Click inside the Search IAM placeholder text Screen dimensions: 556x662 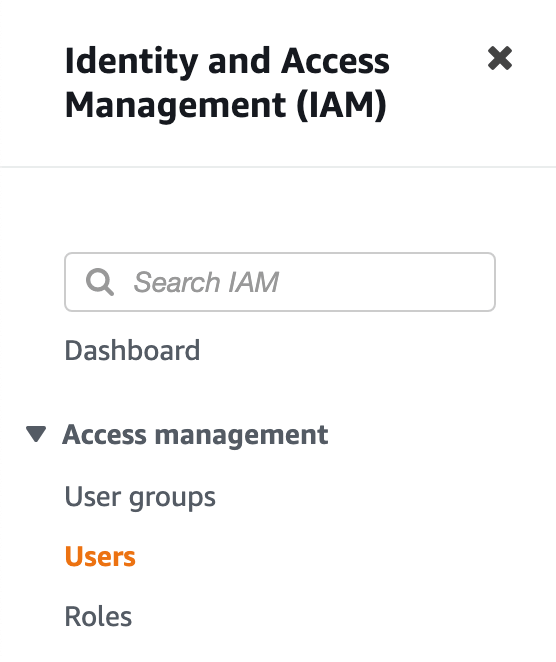(206, 282)
